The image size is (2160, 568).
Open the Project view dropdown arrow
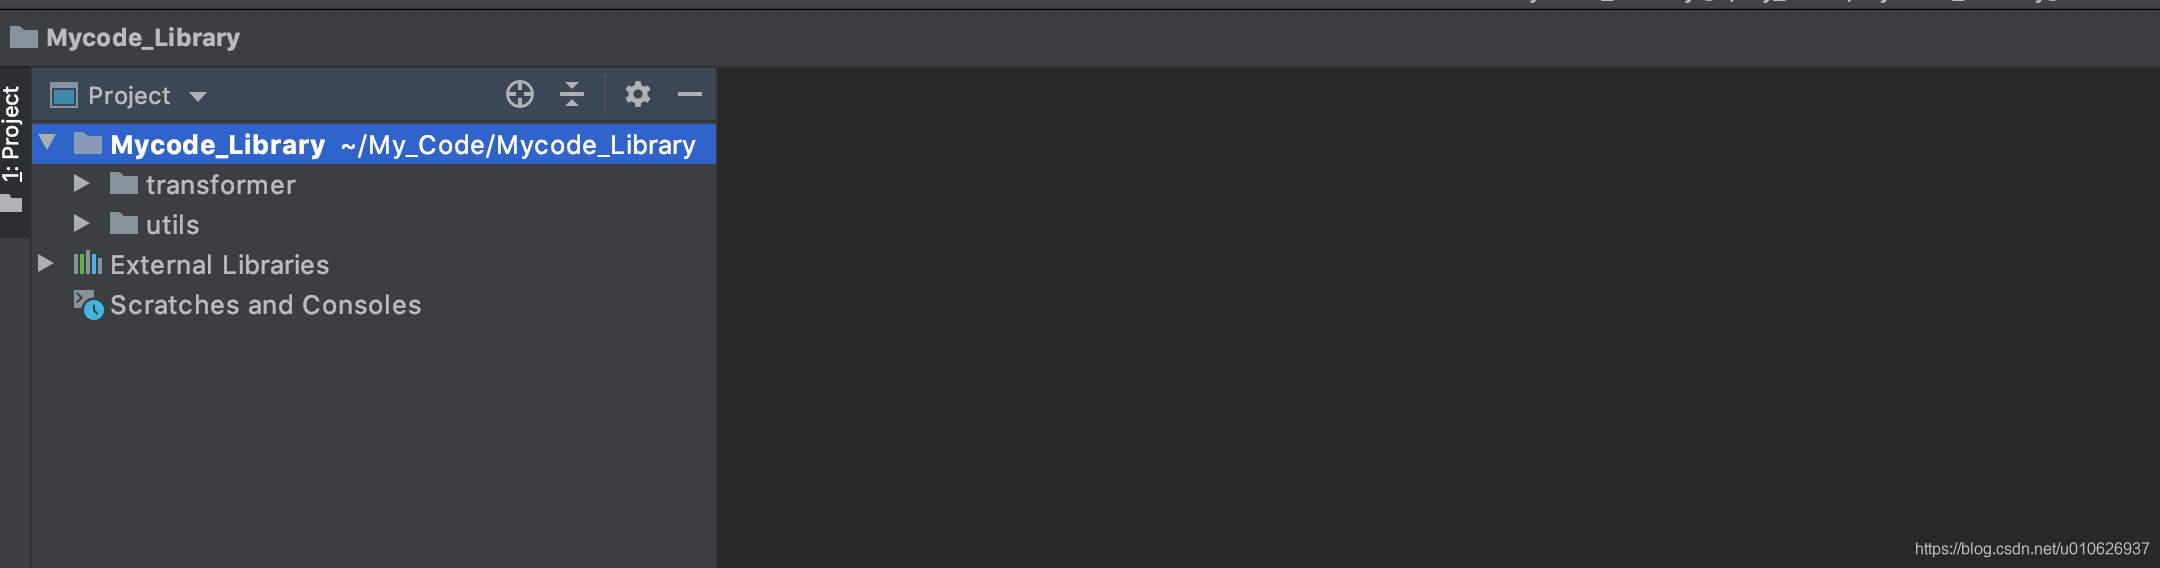[198, 96]
